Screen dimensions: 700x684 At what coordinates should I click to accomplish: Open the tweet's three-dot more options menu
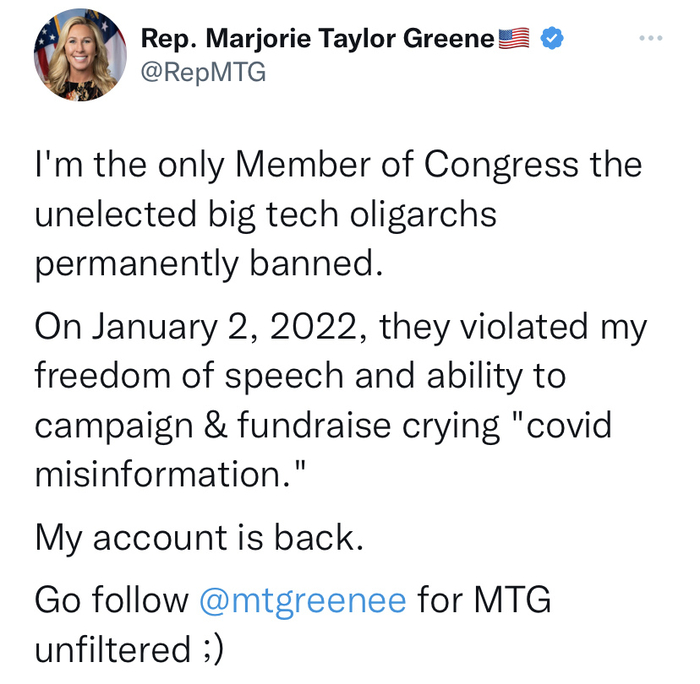pyautogui.click(x=650, y=39)
